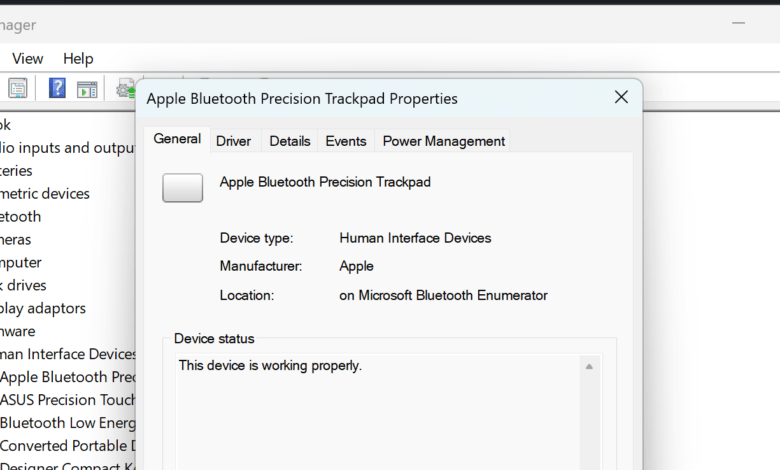Switch to the Events tab
This screenshot has width=780, height=470.
coord(346,141)
